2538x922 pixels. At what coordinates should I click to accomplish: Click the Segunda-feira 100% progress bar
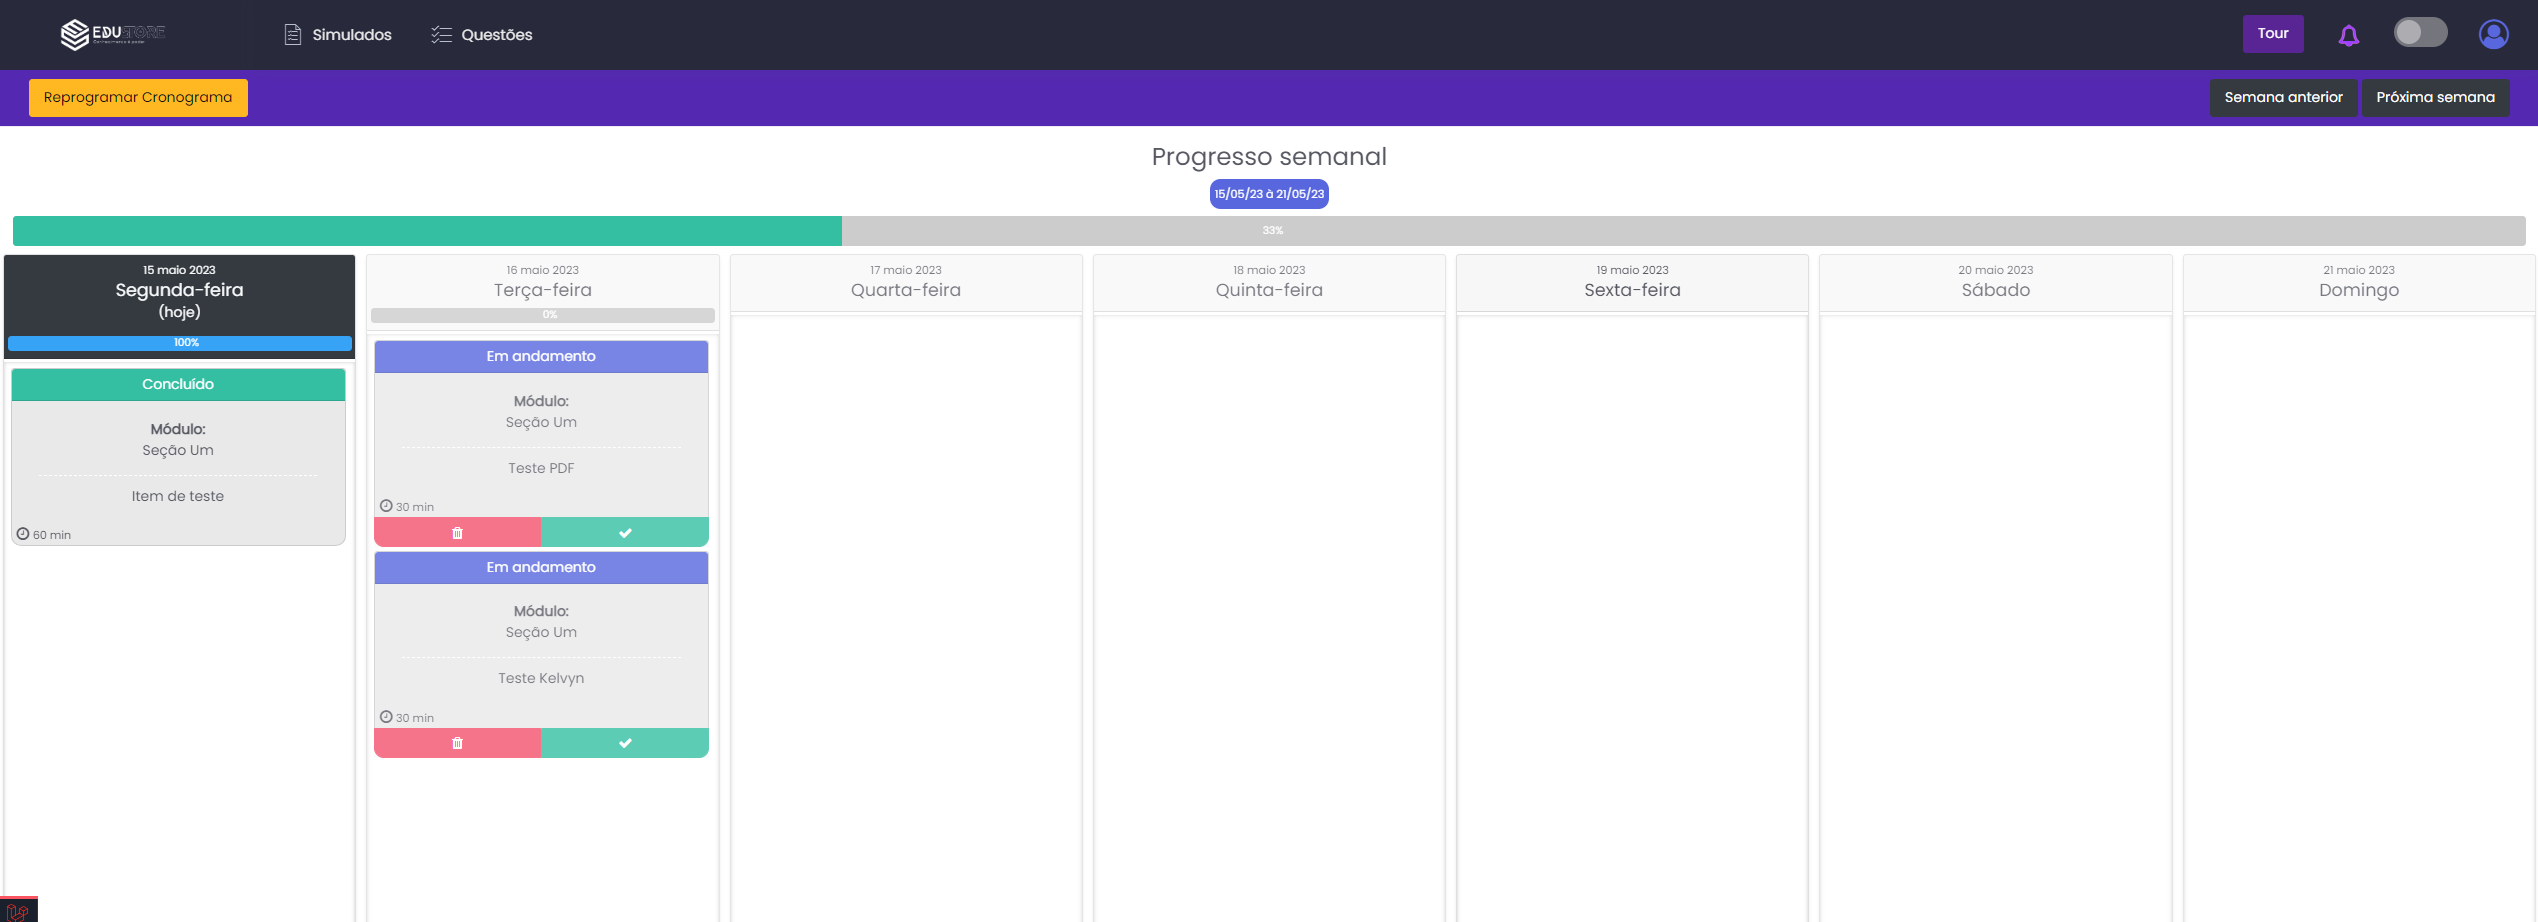click(x=180, y=343)
